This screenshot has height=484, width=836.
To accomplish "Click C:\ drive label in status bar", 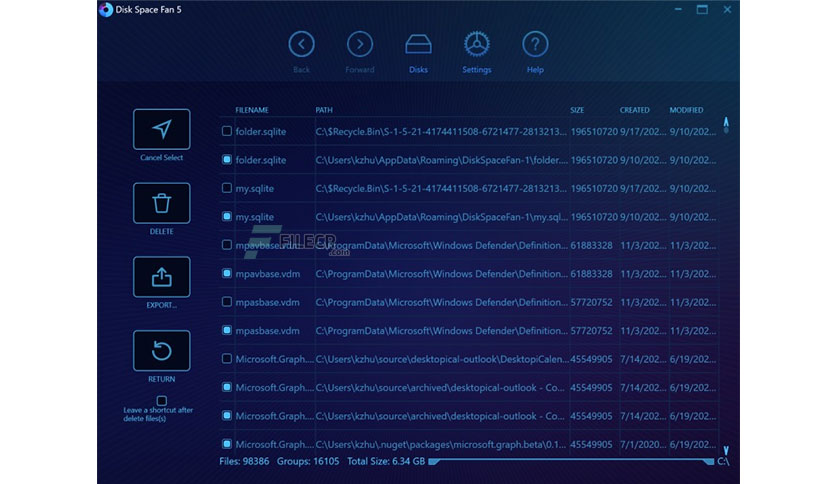I will 723,461.
